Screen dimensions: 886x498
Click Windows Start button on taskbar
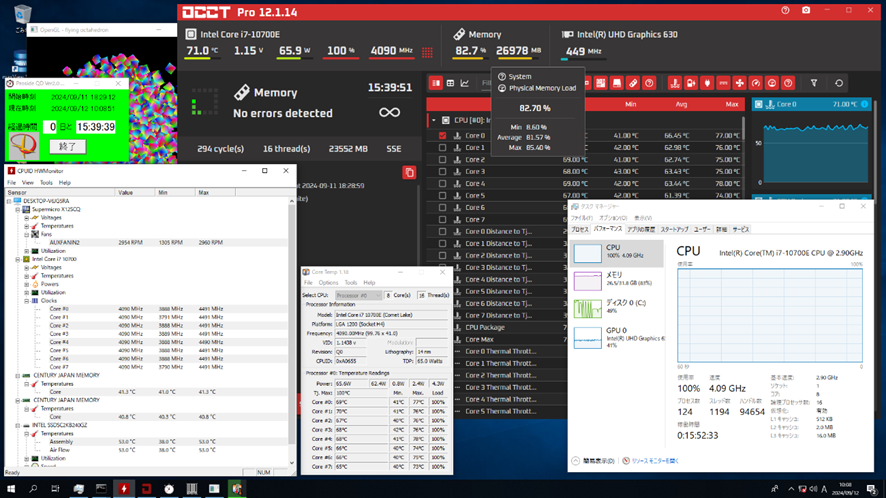tap(11, 488)
